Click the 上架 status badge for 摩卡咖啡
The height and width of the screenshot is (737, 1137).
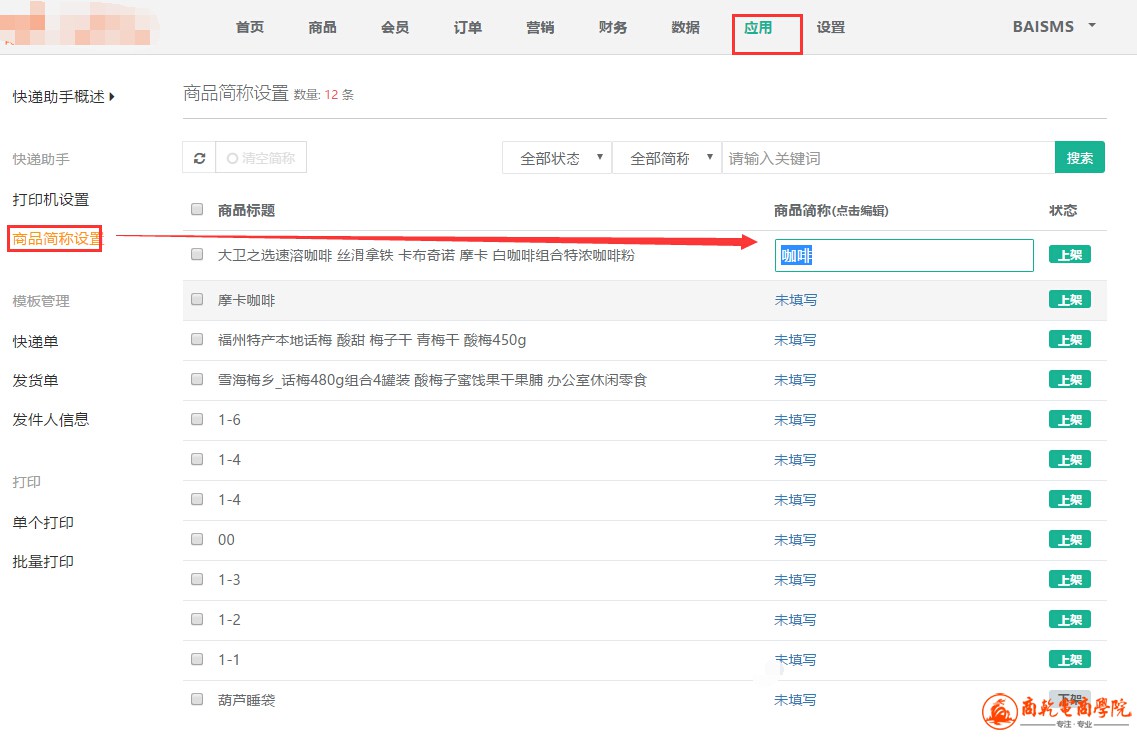pos(1069,300)
